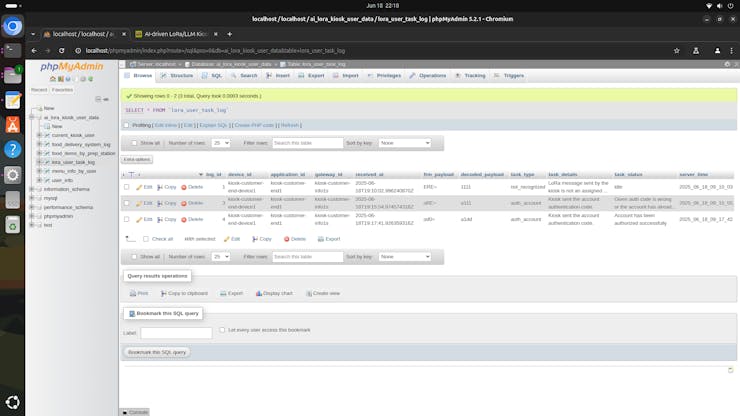This screenshot has height=416, width=740.
Task: Click Copy to clipboard in results operations
Action: point(183,293)
